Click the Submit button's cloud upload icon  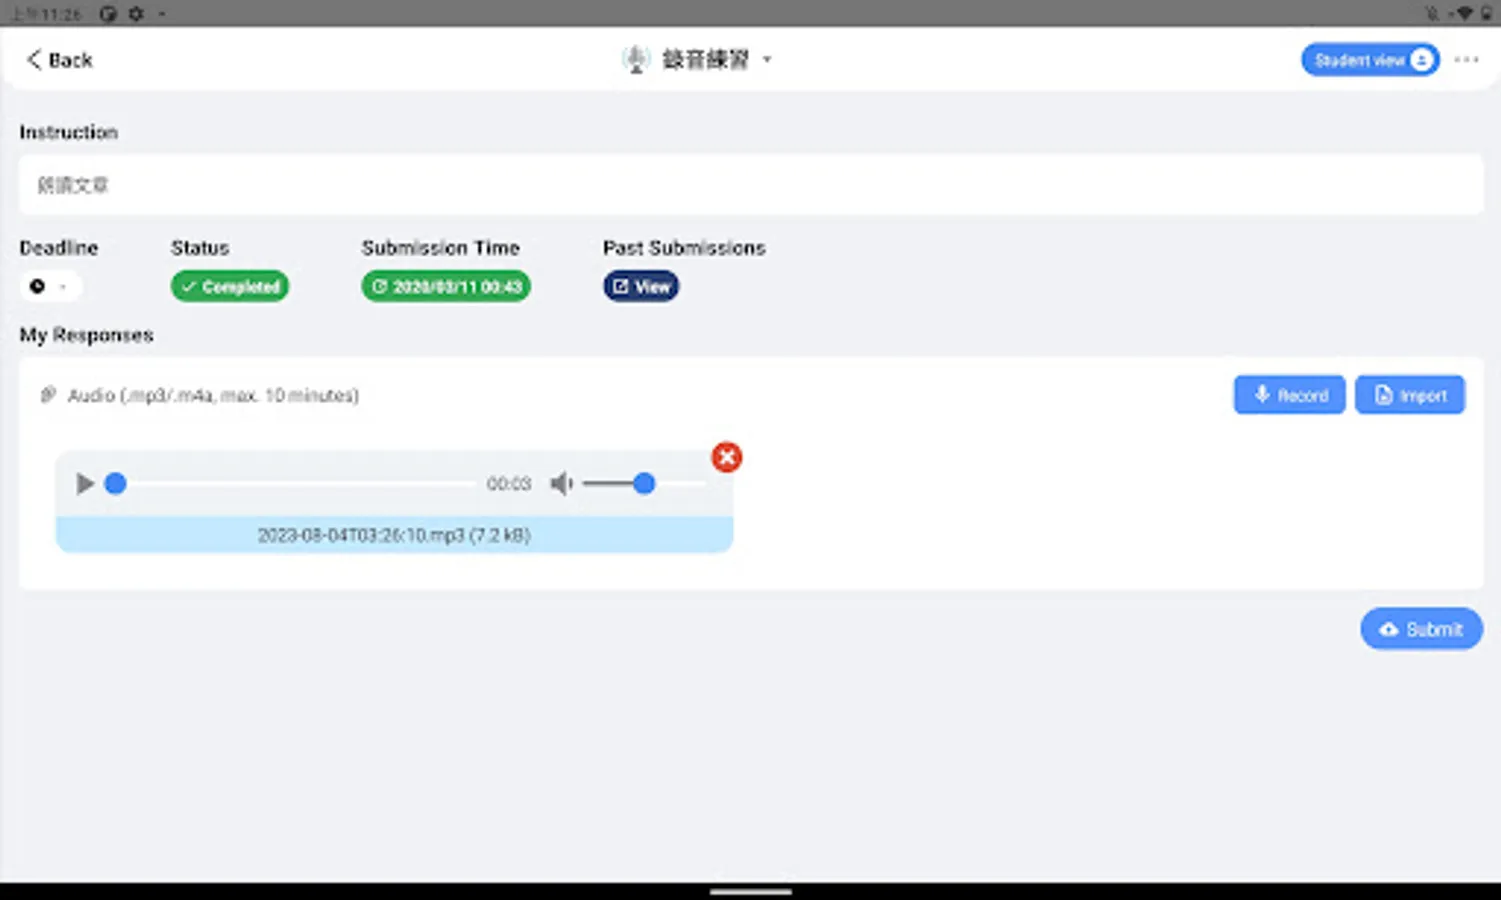[x=1389, y=629]
